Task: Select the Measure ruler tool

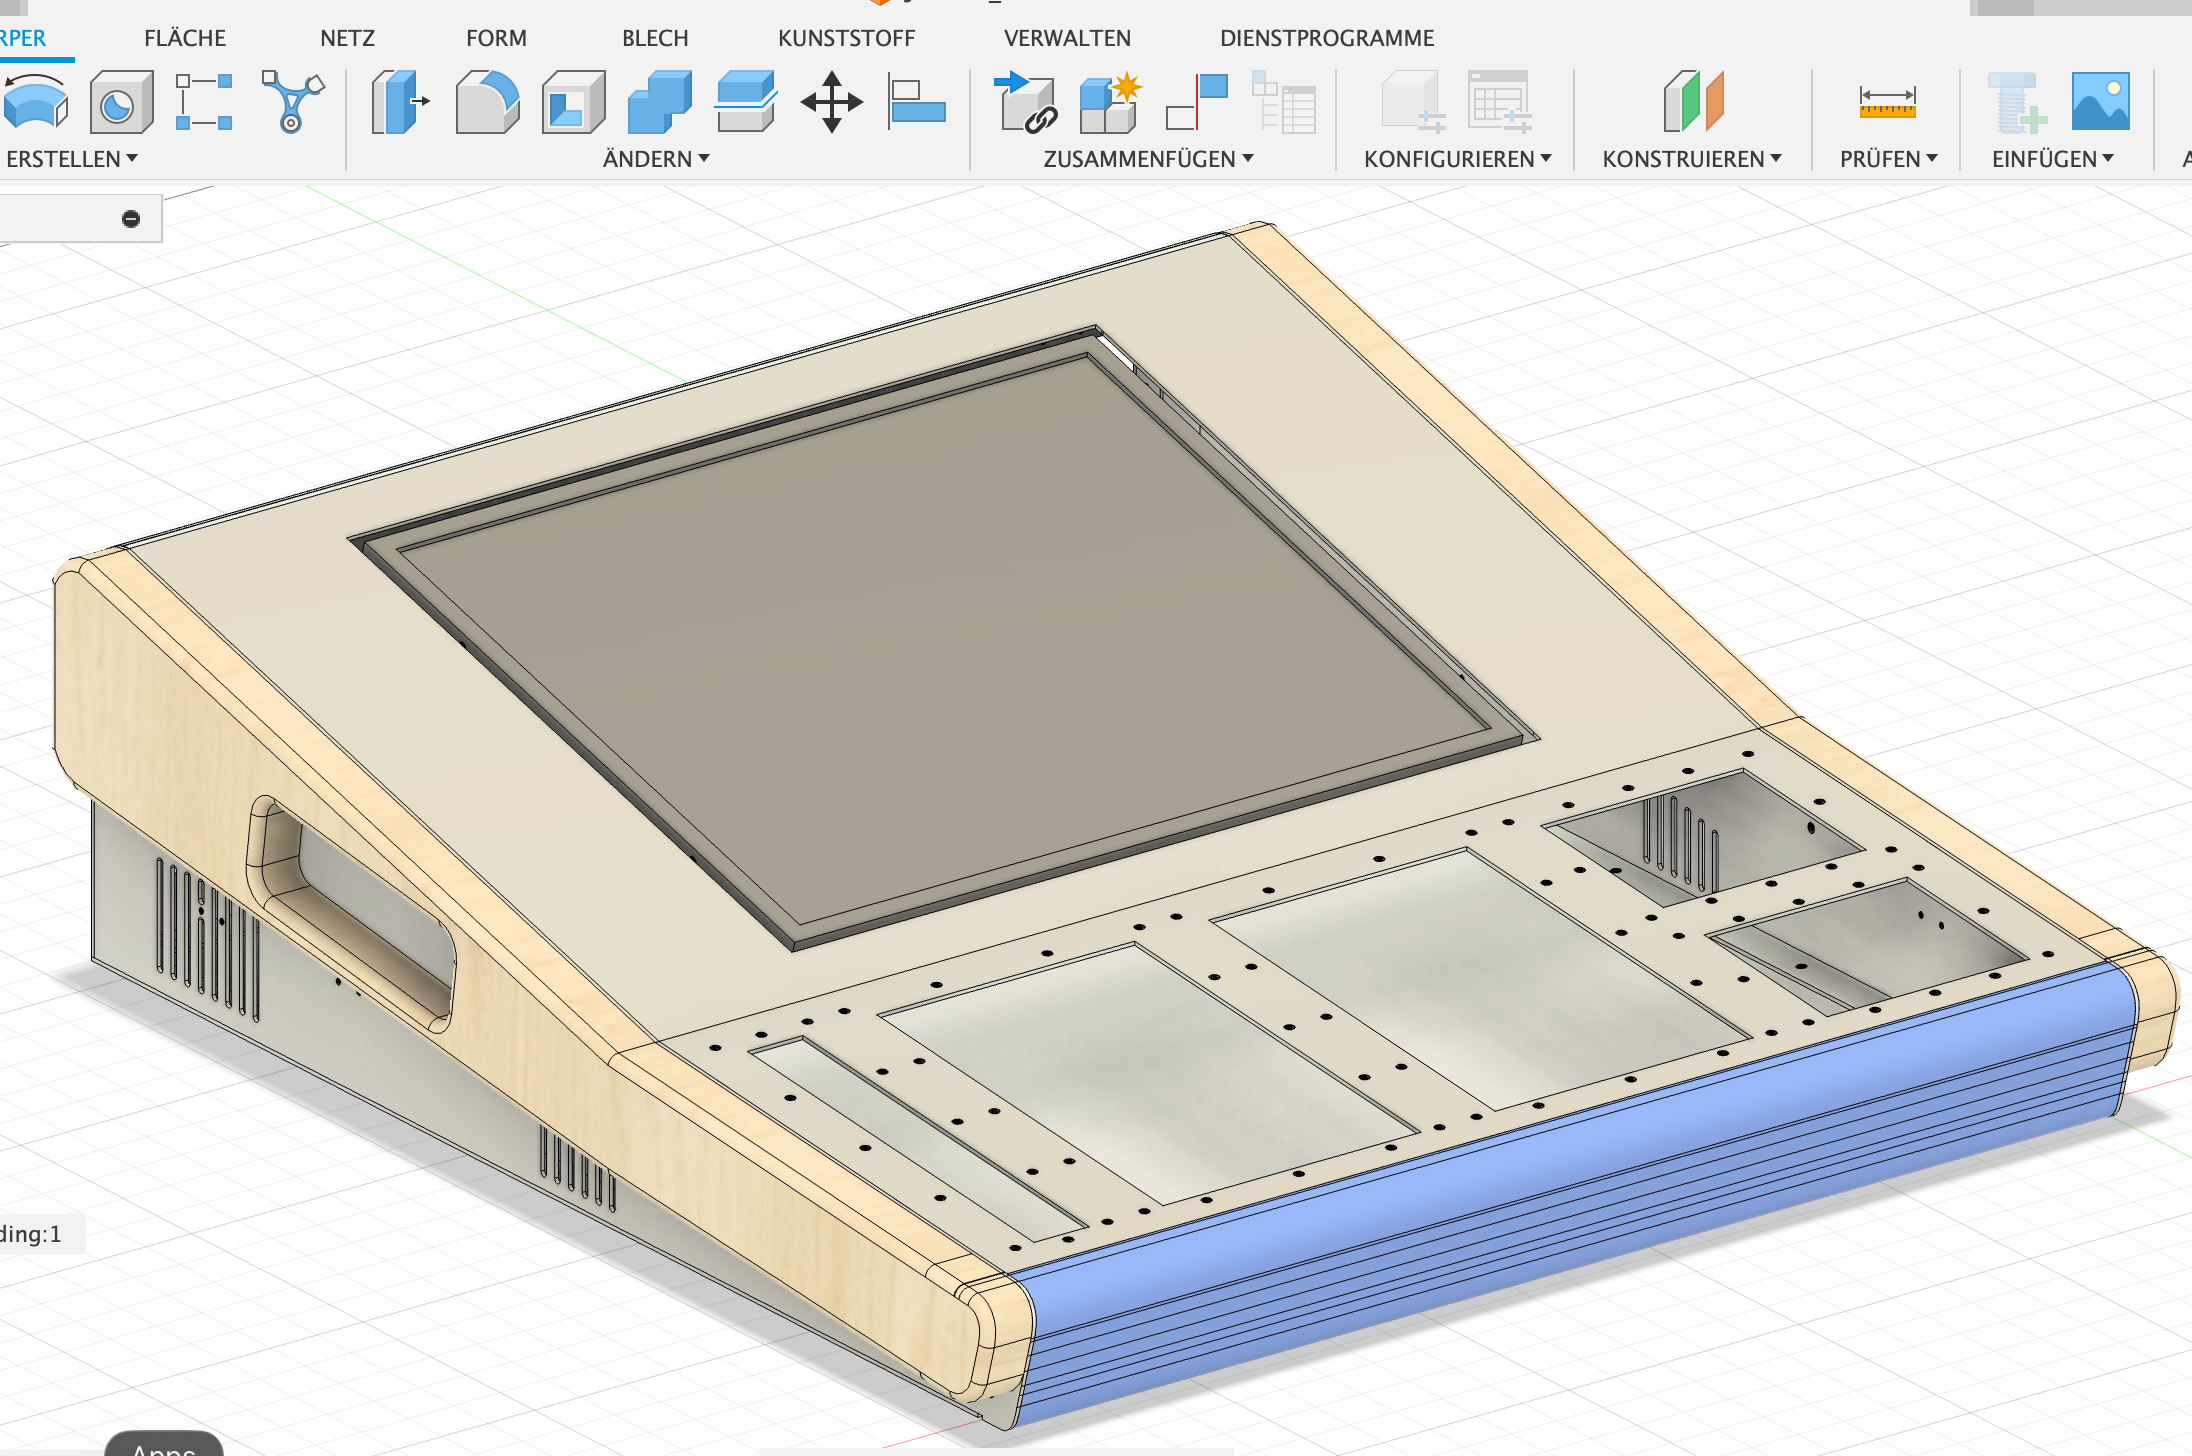Action: point(1887,101)
